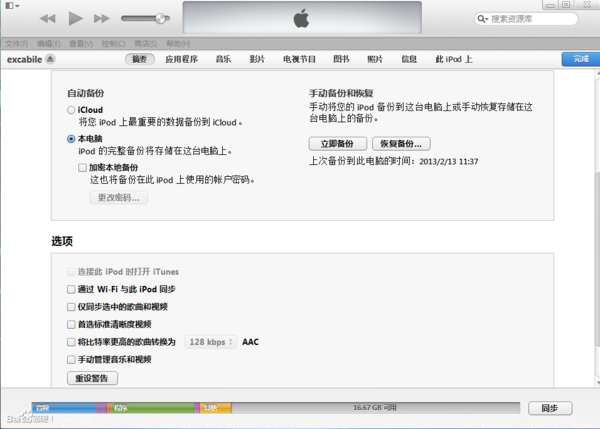The width and height of the screenshot is (600, 429).
Task: Select the 摘要 tab
Action: pos(140,59)
